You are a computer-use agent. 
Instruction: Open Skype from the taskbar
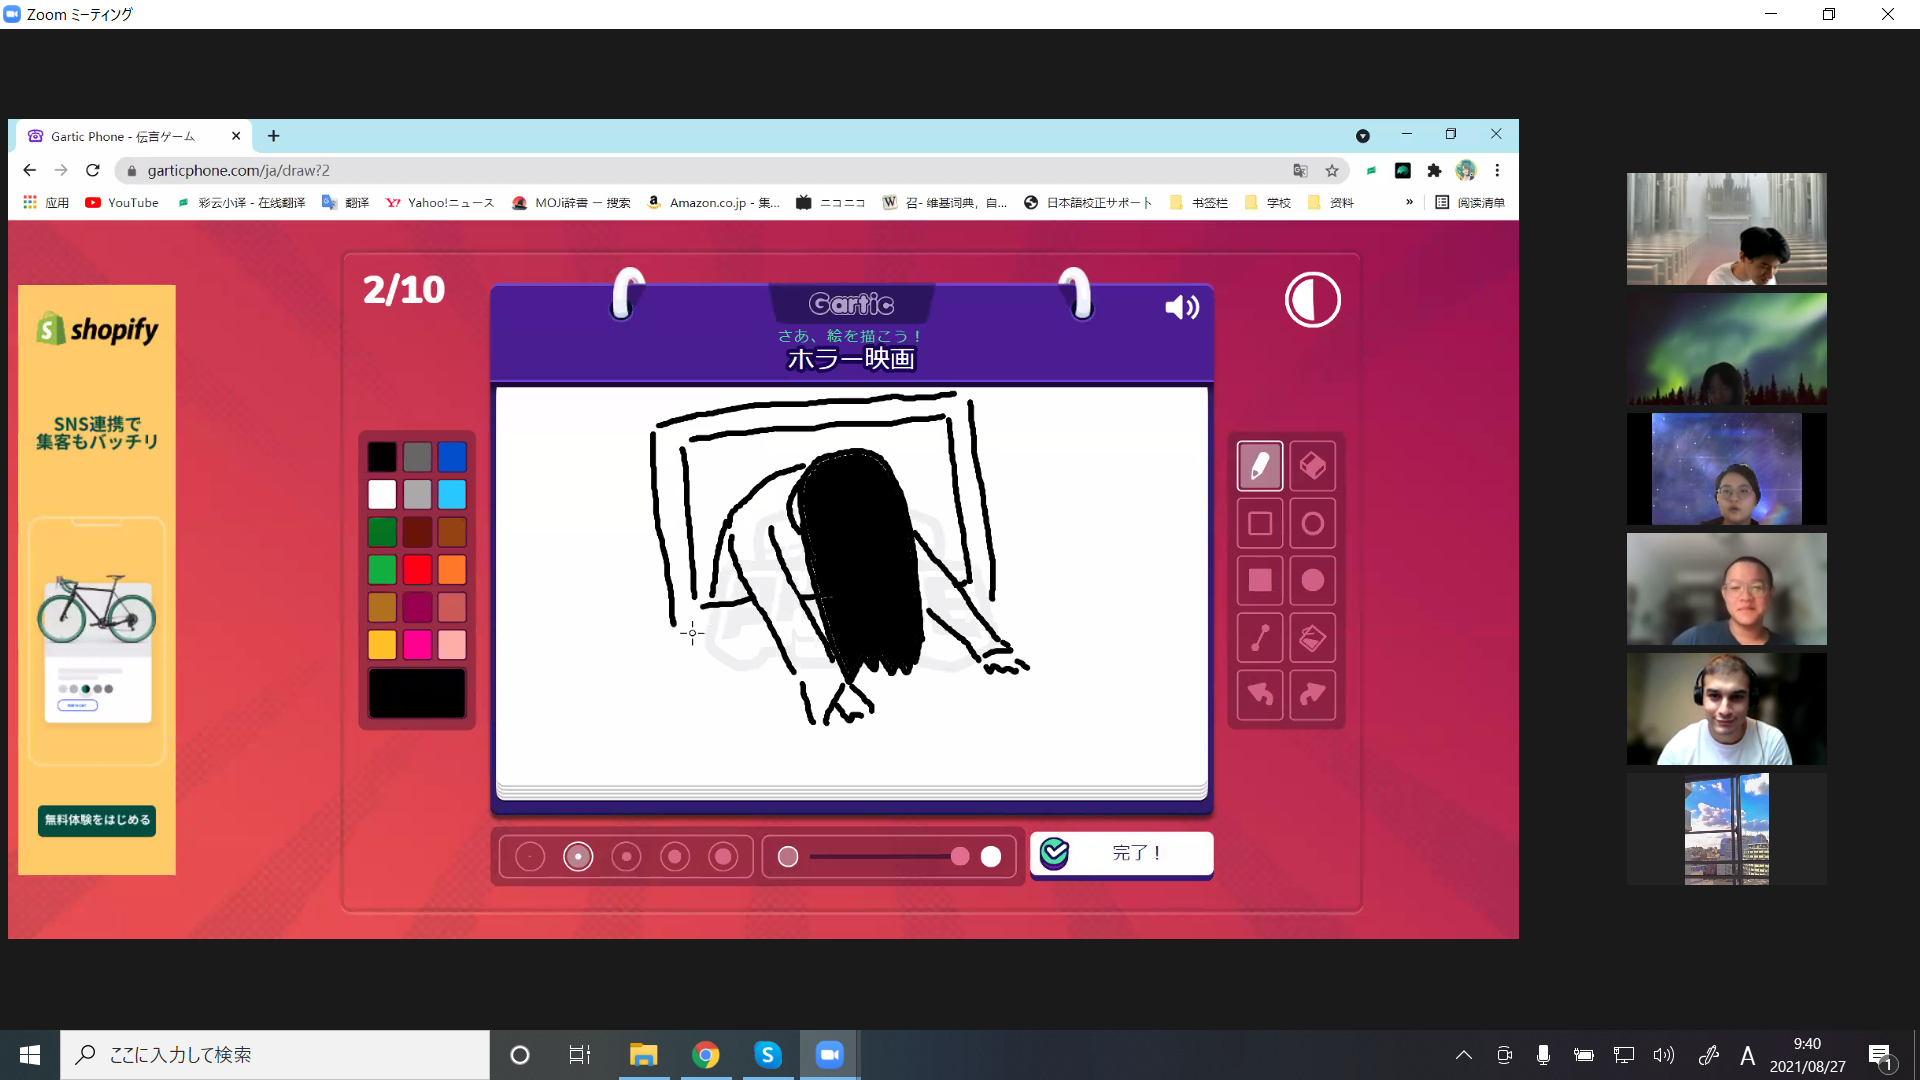click(x=768, y=1055)
